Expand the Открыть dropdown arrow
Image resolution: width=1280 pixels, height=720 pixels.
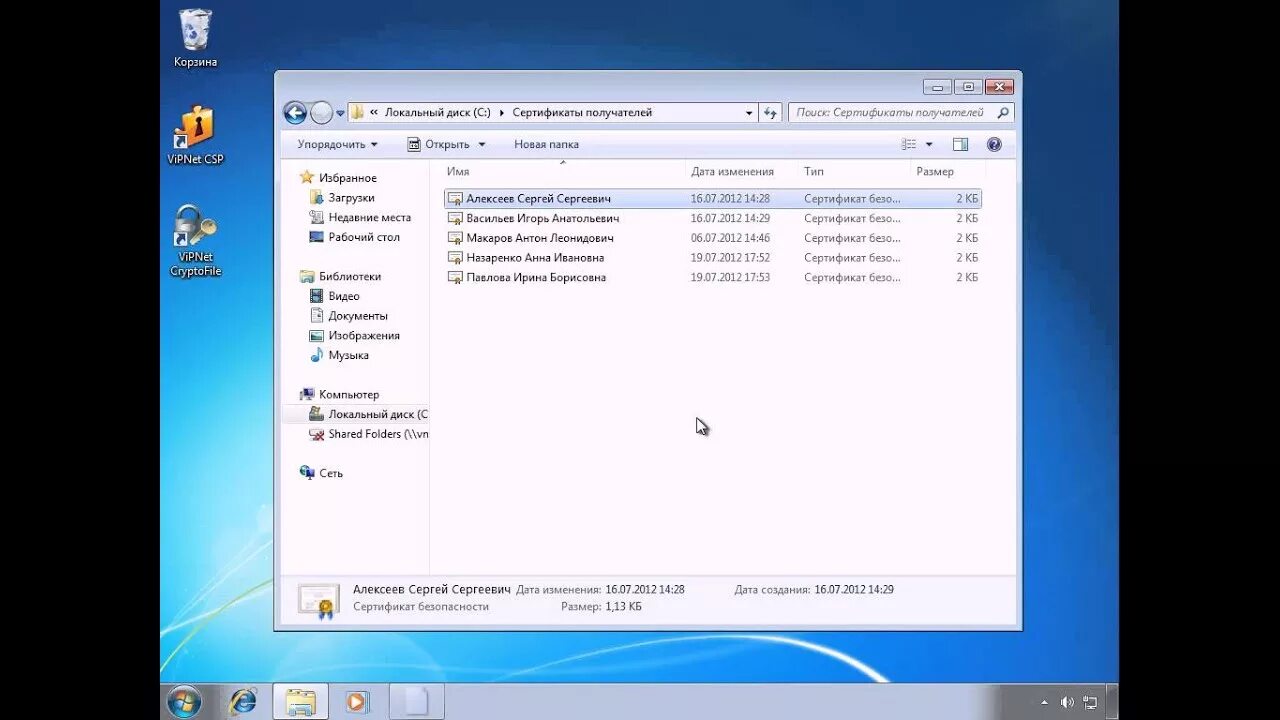pyautogui.click(x=481, y=144)
